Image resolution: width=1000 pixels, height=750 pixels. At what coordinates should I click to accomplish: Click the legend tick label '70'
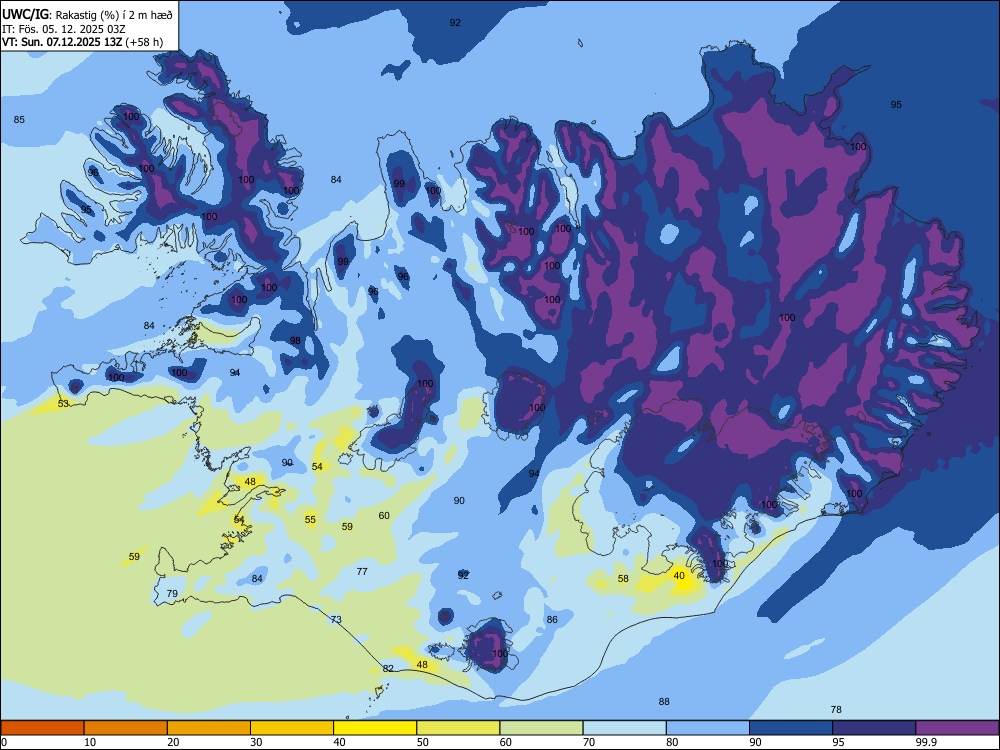coord(589,742)
